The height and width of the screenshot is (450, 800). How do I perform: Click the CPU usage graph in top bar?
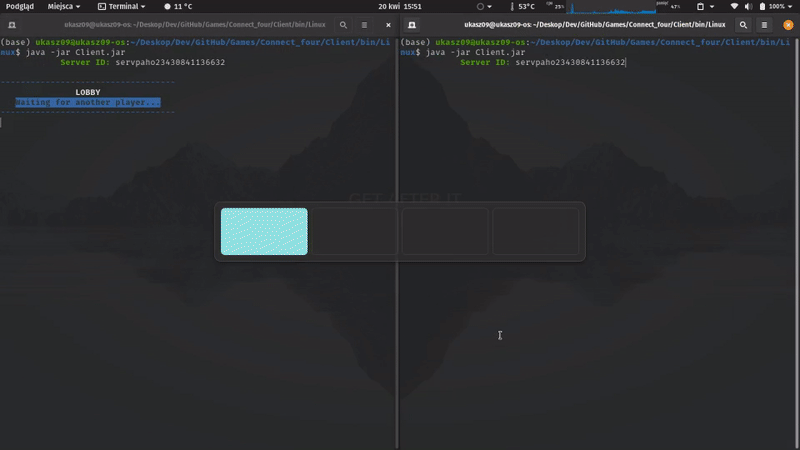(x=612, y=7)
